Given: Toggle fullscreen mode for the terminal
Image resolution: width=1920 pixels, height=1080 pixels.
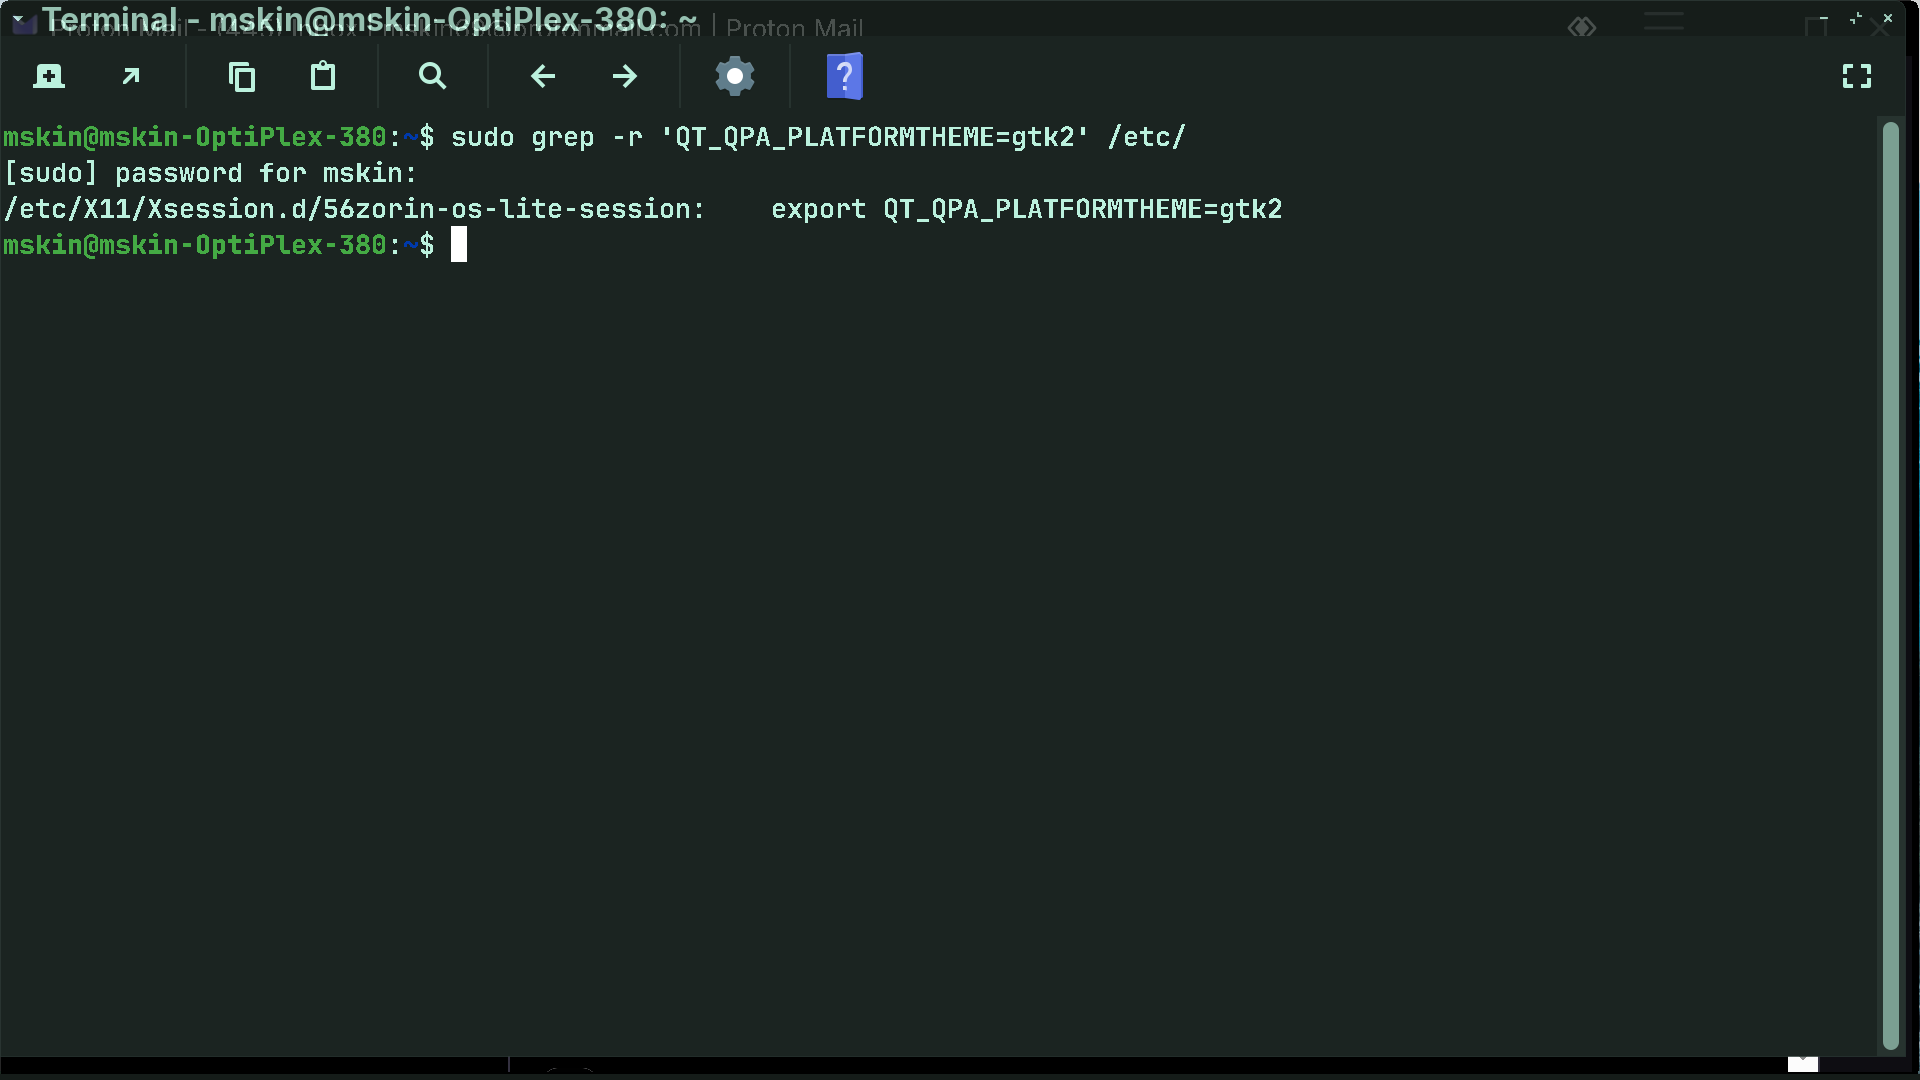Looking at the screenshot, I should click(x=1857, y=76).
